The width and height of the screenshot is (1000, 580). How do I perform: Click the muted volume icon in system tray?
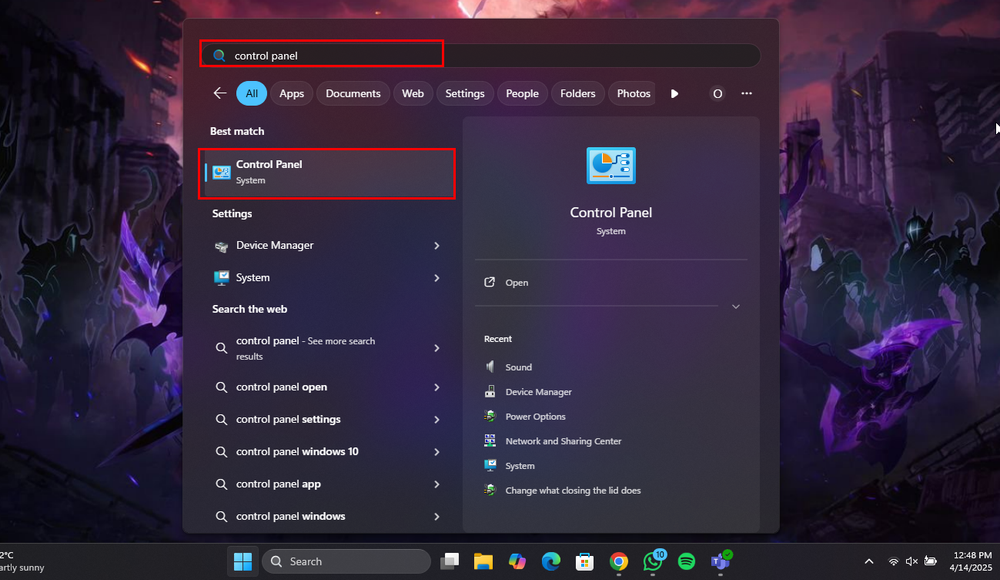tap(911, 561)
